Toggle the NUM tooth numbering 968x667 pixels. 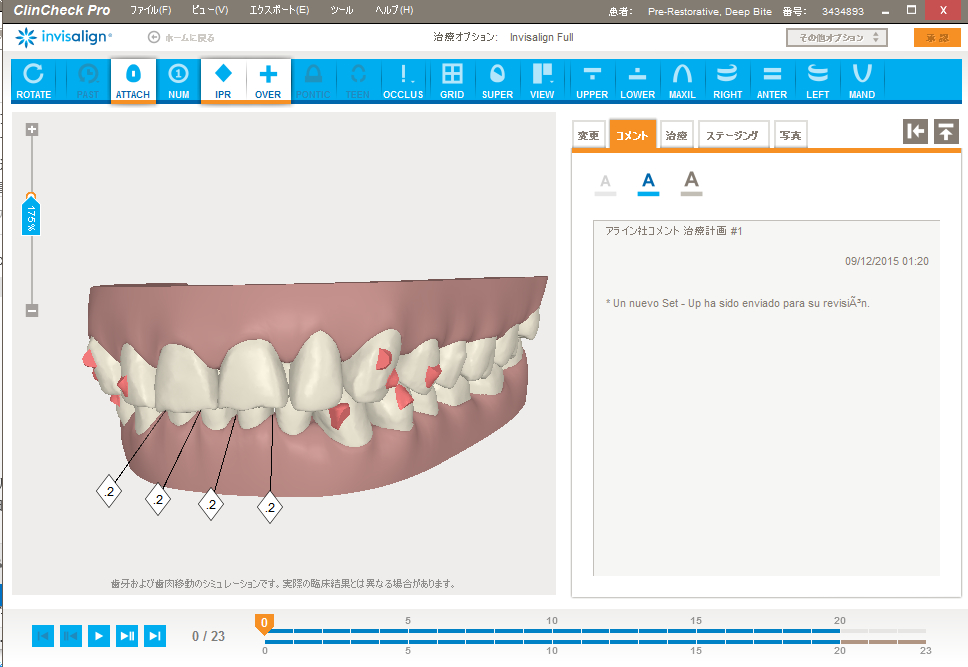[179, 81]
